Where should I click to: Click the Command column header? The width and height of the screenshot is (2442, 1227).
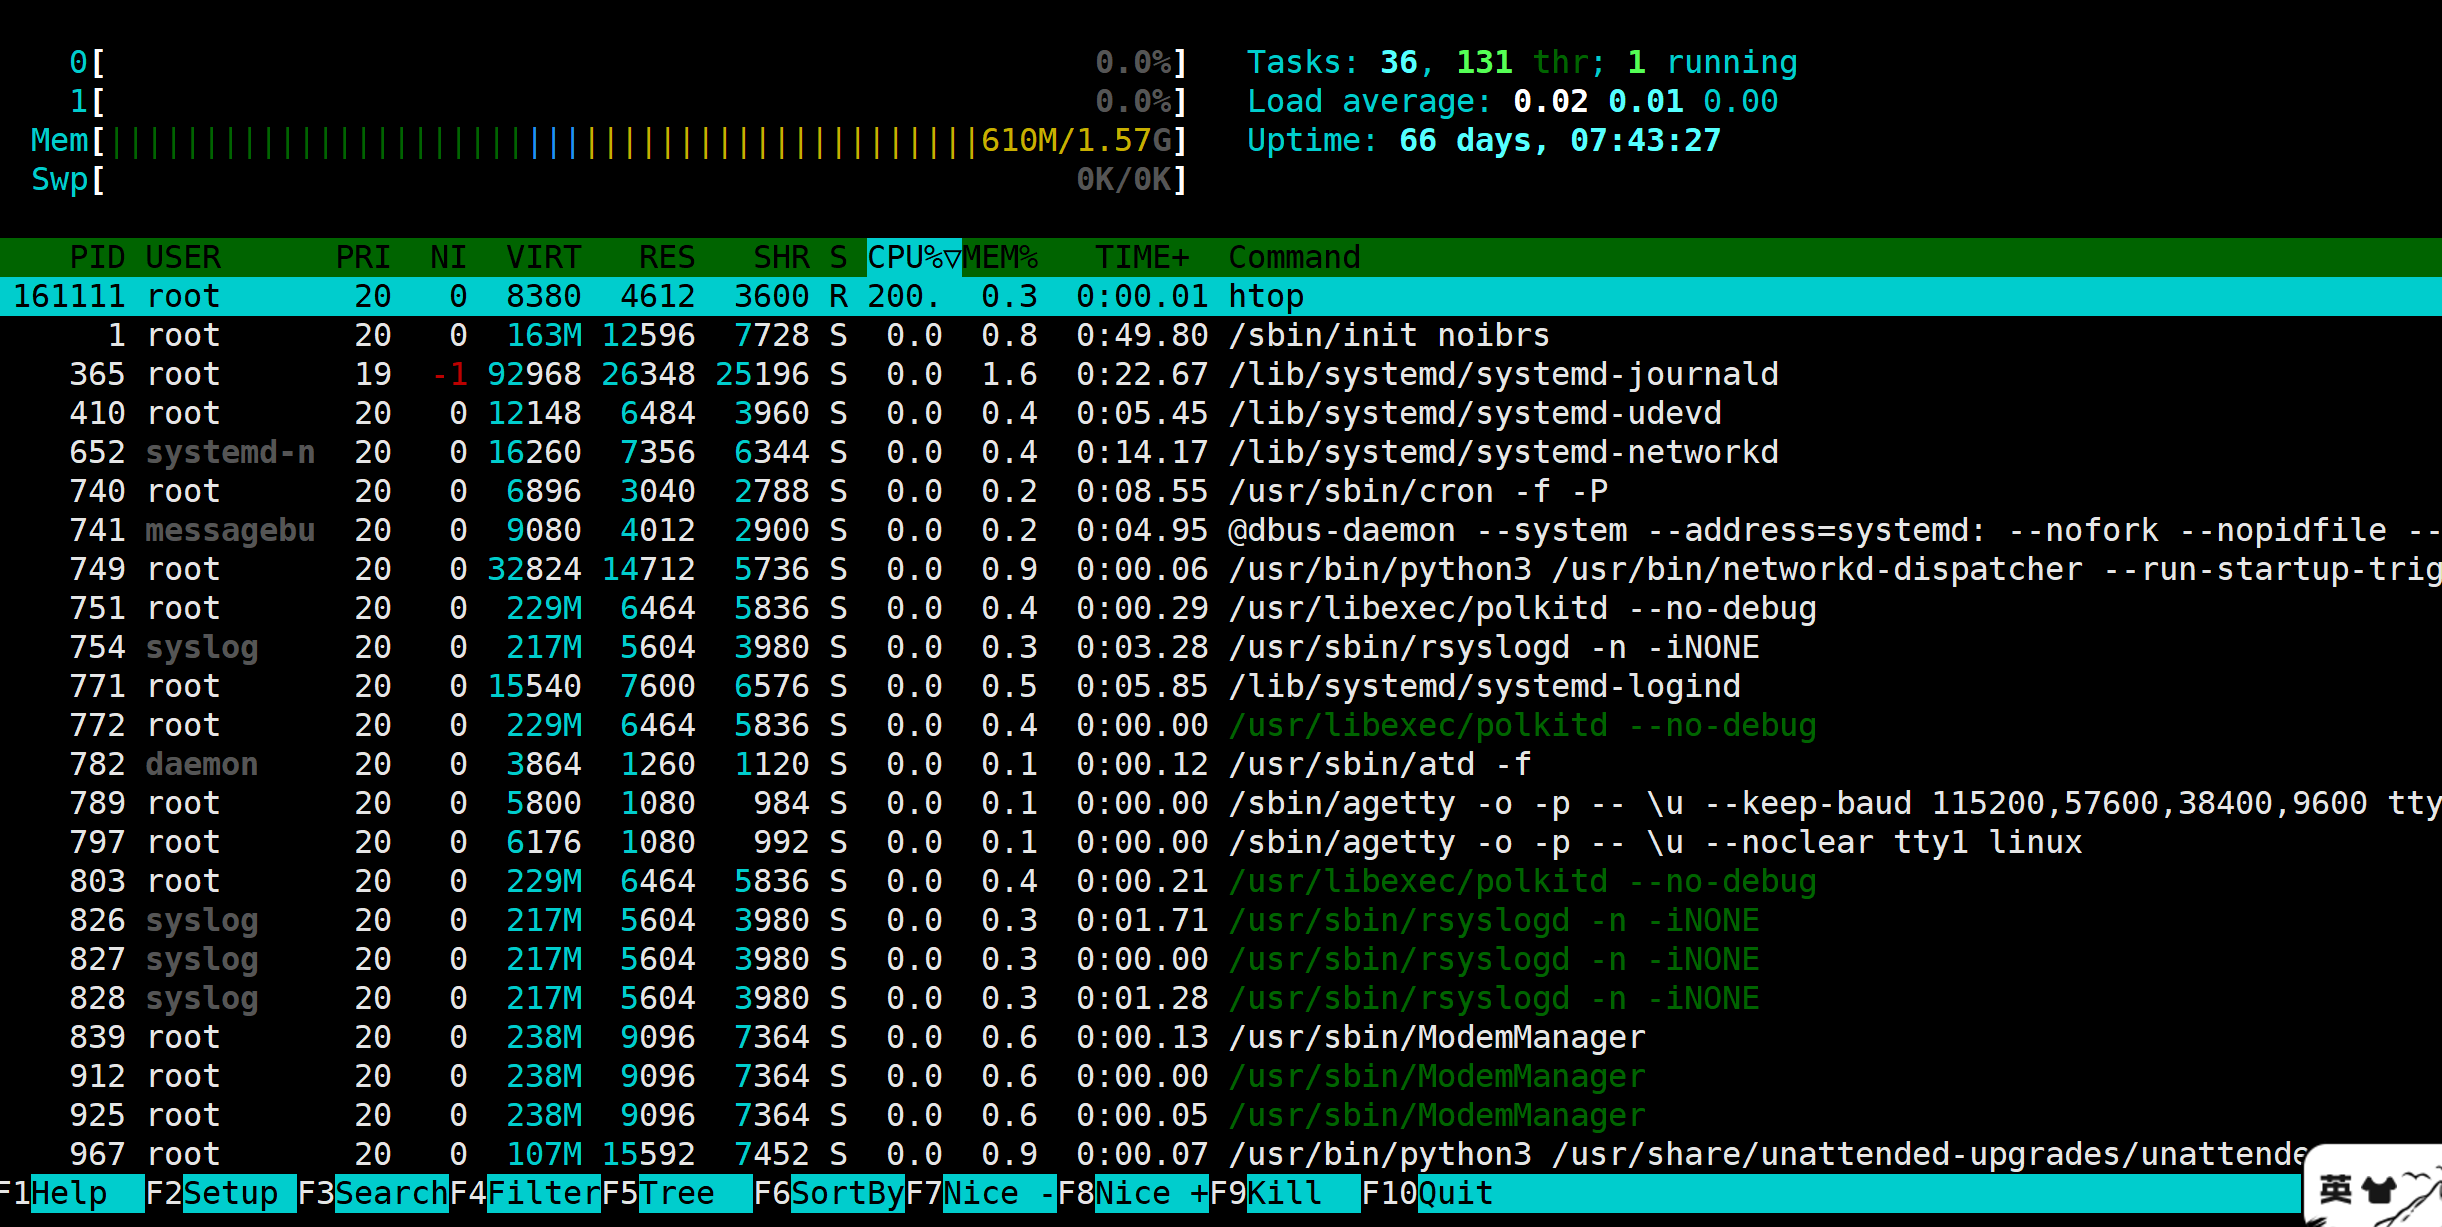tap(1294, 258)
